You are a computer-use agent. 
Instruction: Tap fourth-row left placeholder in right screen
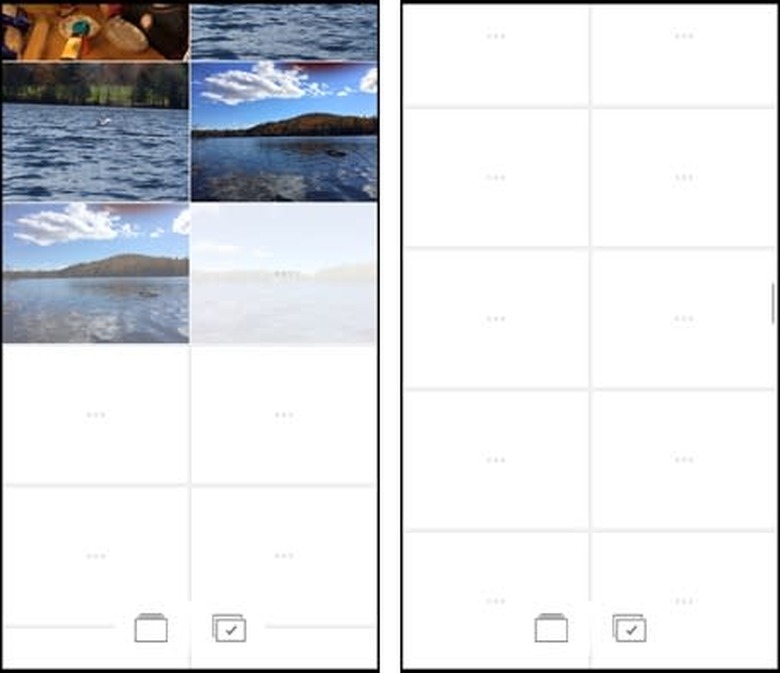pyautogui.click(x=496, y=460)
